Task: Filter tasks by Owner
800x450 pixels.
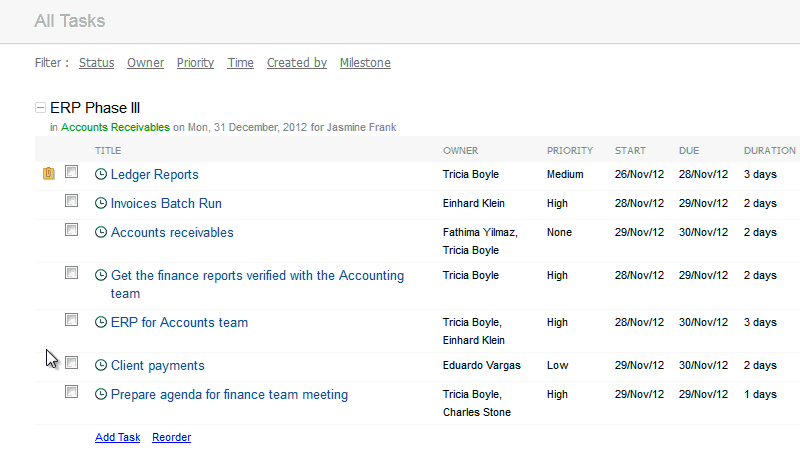Action: 145,63
